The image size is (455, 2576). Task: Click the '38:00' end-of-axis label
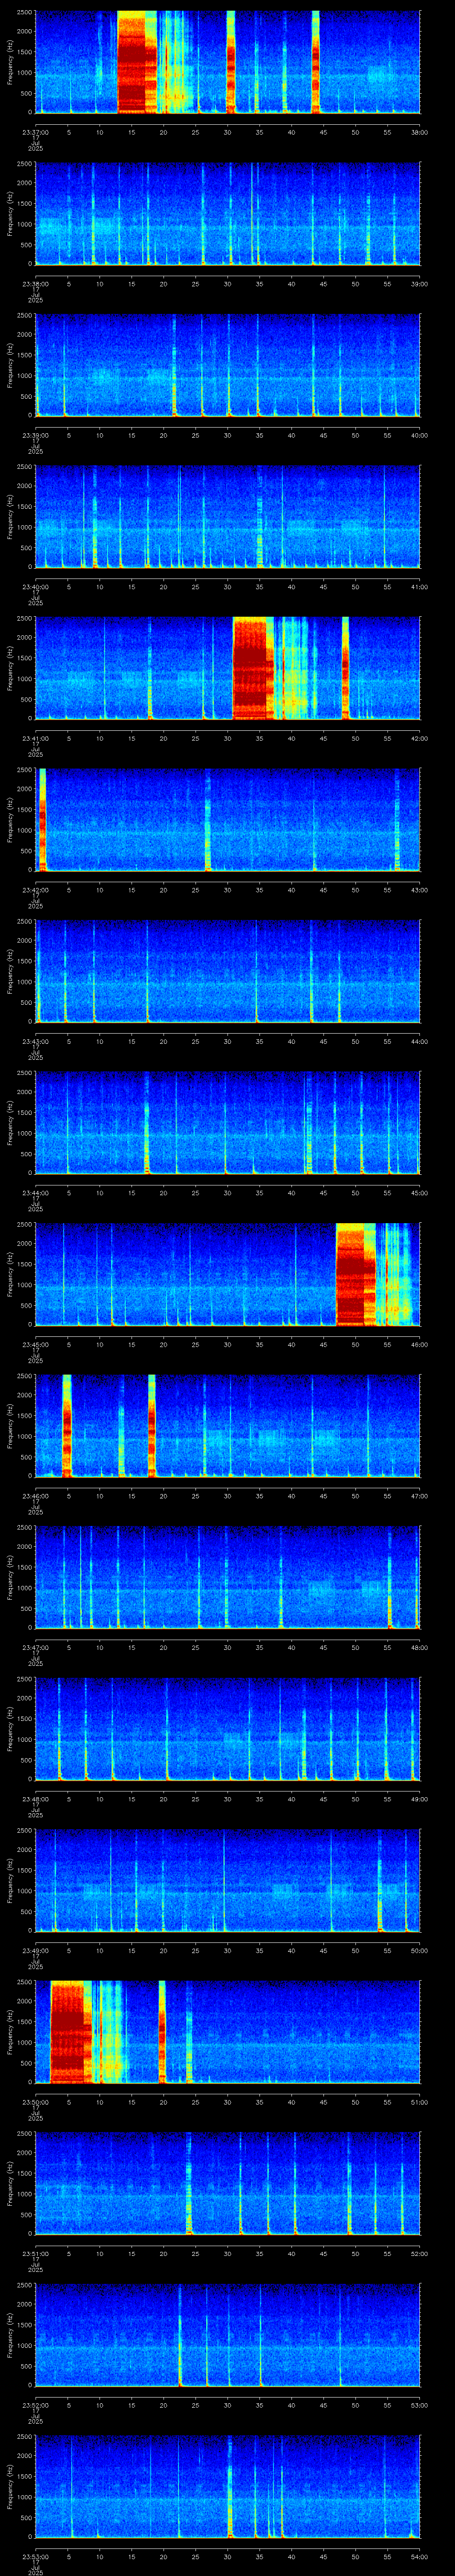[419, 132]
